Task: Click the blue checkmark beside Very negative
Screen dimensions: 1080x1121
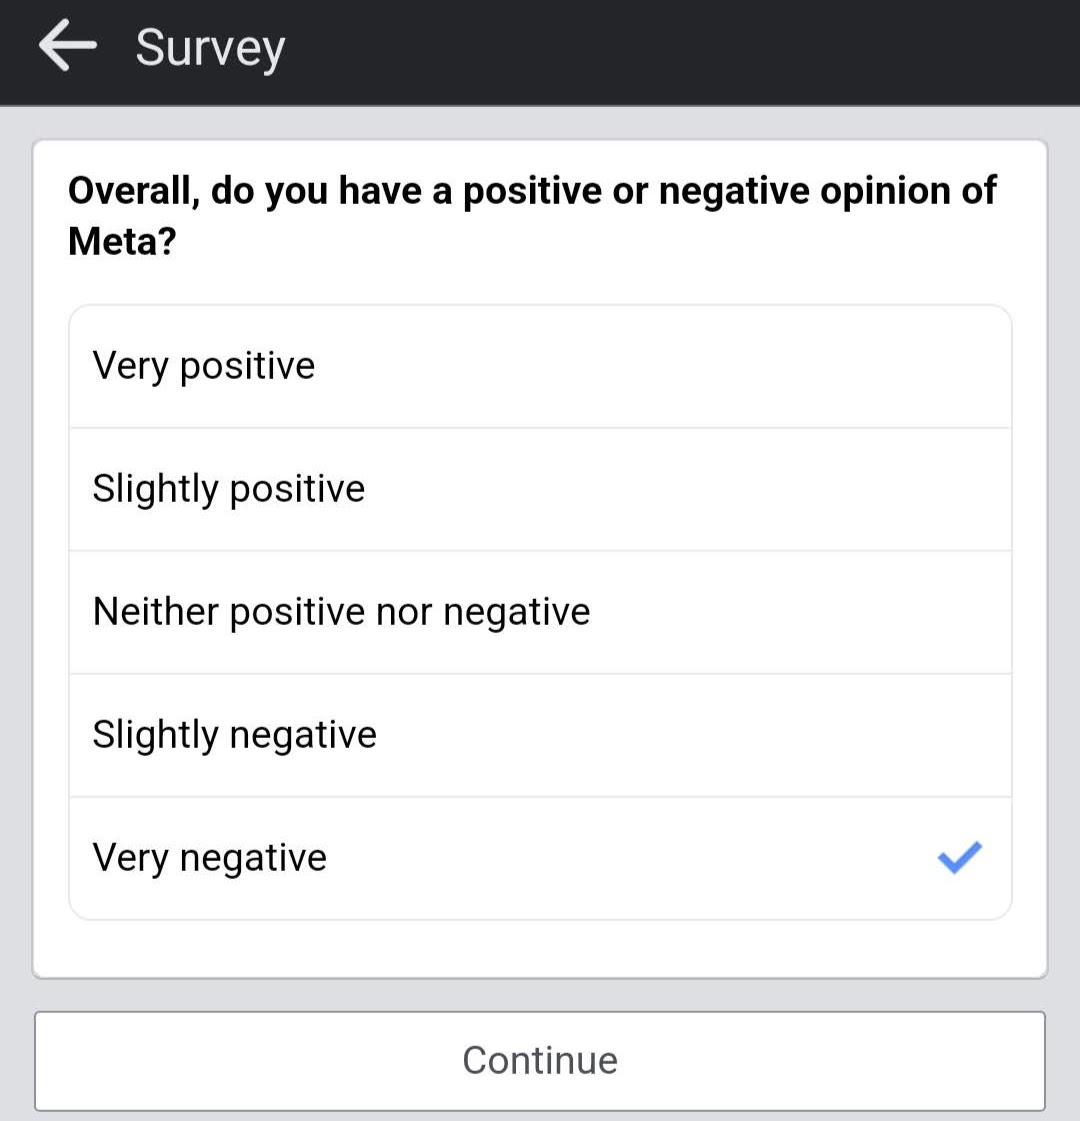Action: pyautogui.click(x=959, y=857)
